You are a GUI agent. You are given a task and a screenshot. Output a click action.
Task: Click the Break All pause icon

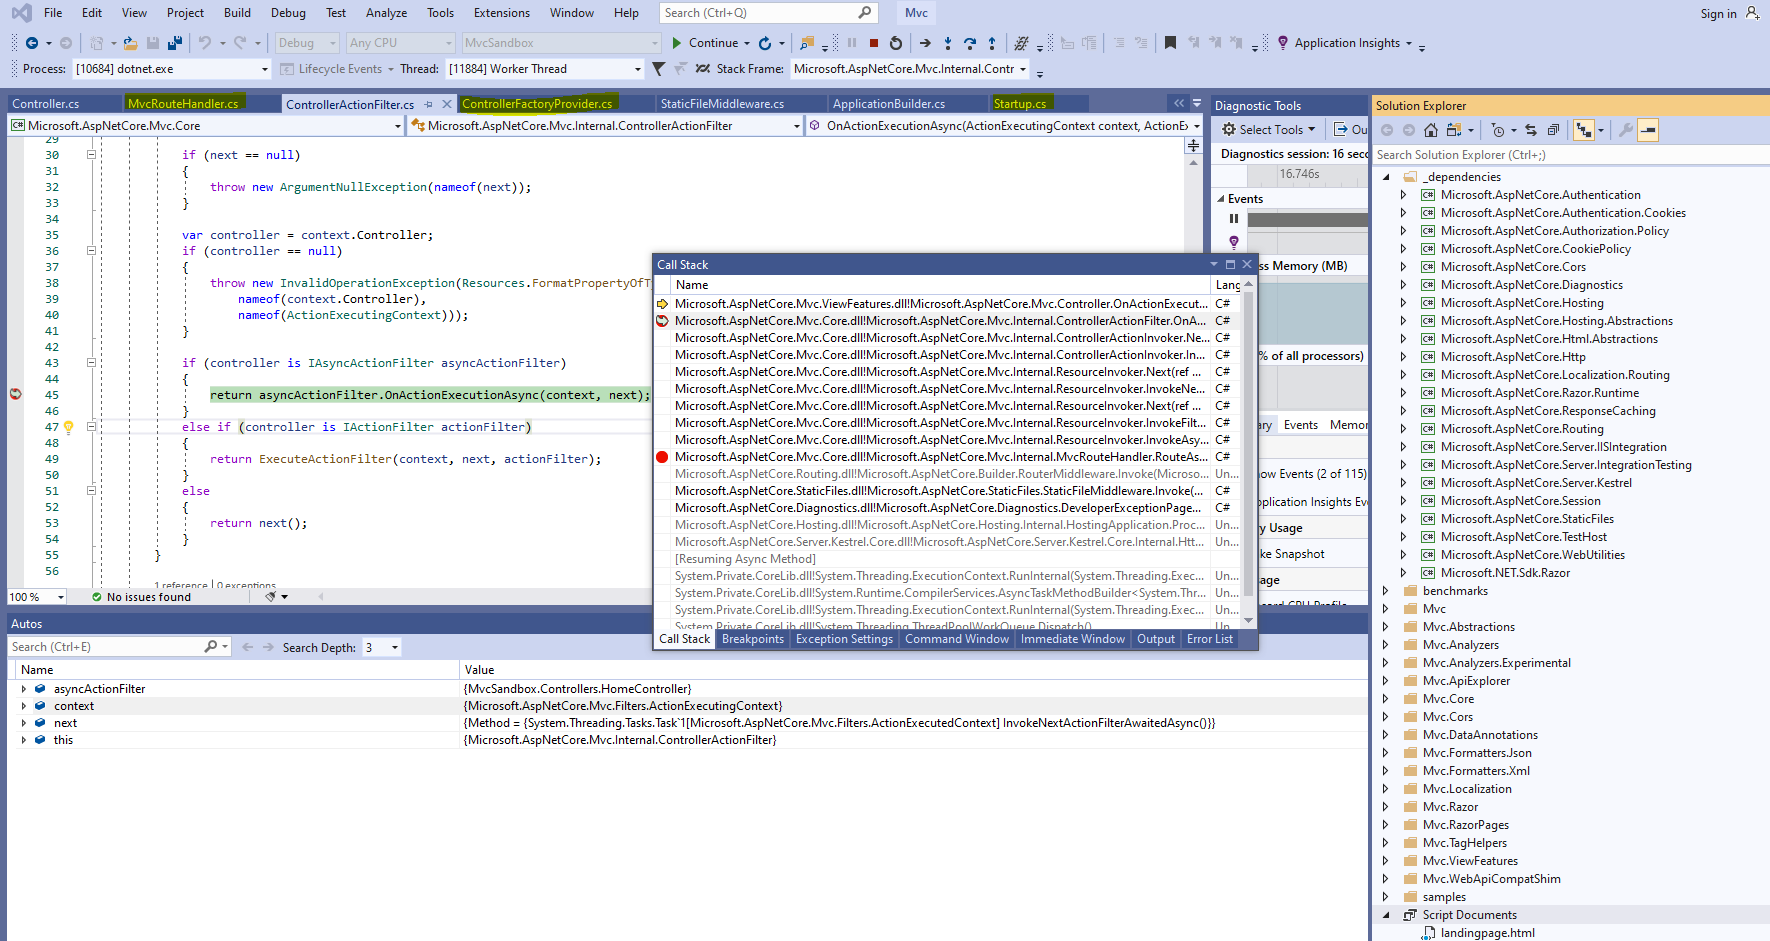853,43
